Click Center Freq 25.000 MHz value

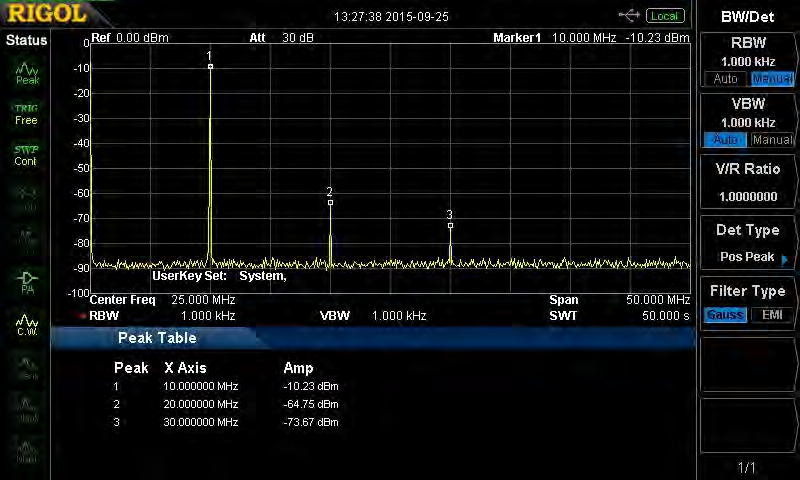(203, 300)
